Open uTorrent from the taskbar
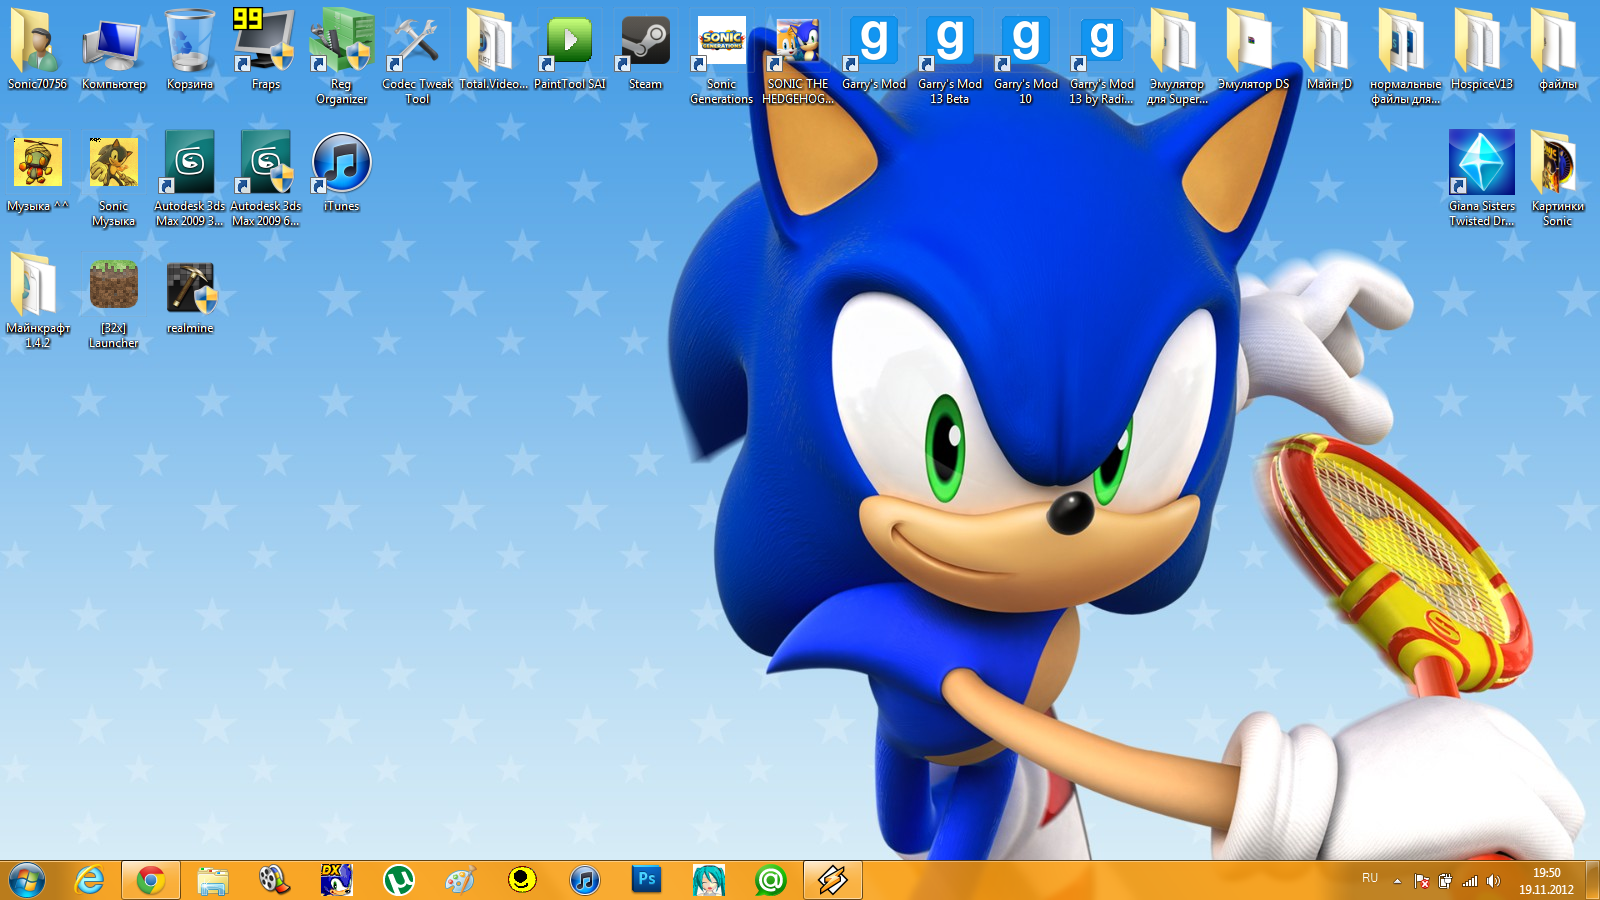The height and width of the screenshot is (900, 1600). pyautogui.click(x=398, y=880)
